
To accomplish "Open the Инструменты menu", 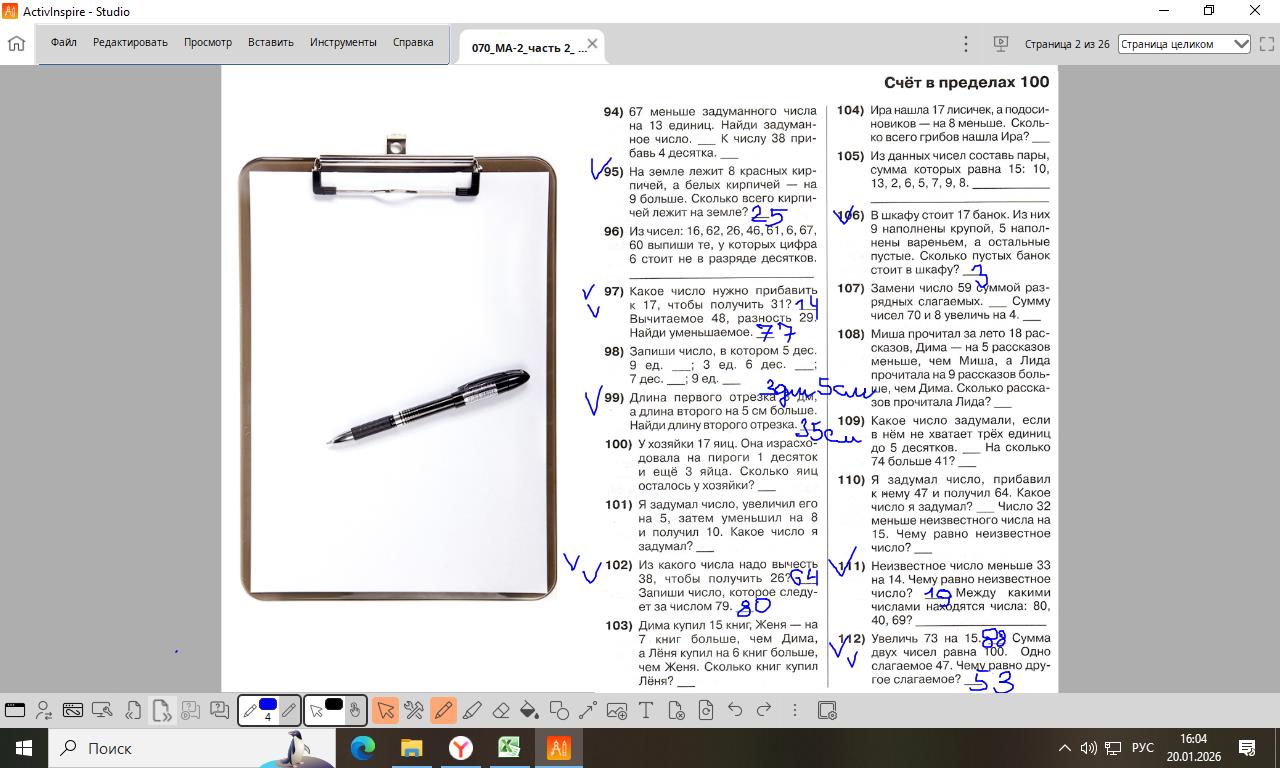I will 343,43.
